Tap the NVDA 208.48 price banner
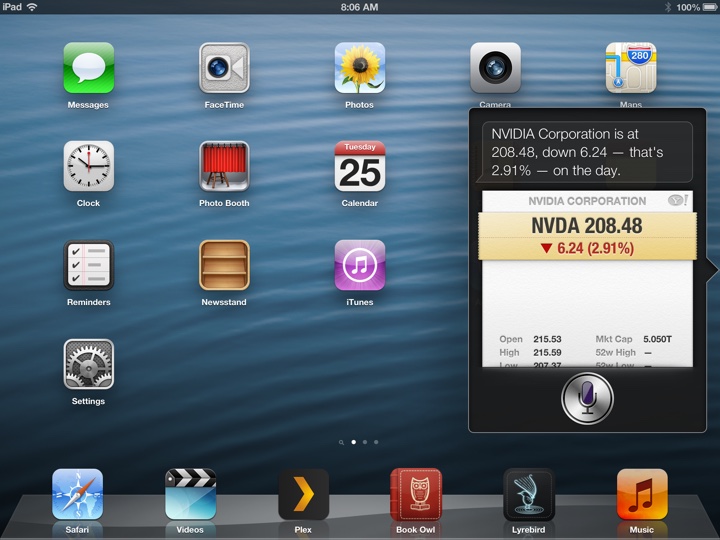 pos(587,236)
